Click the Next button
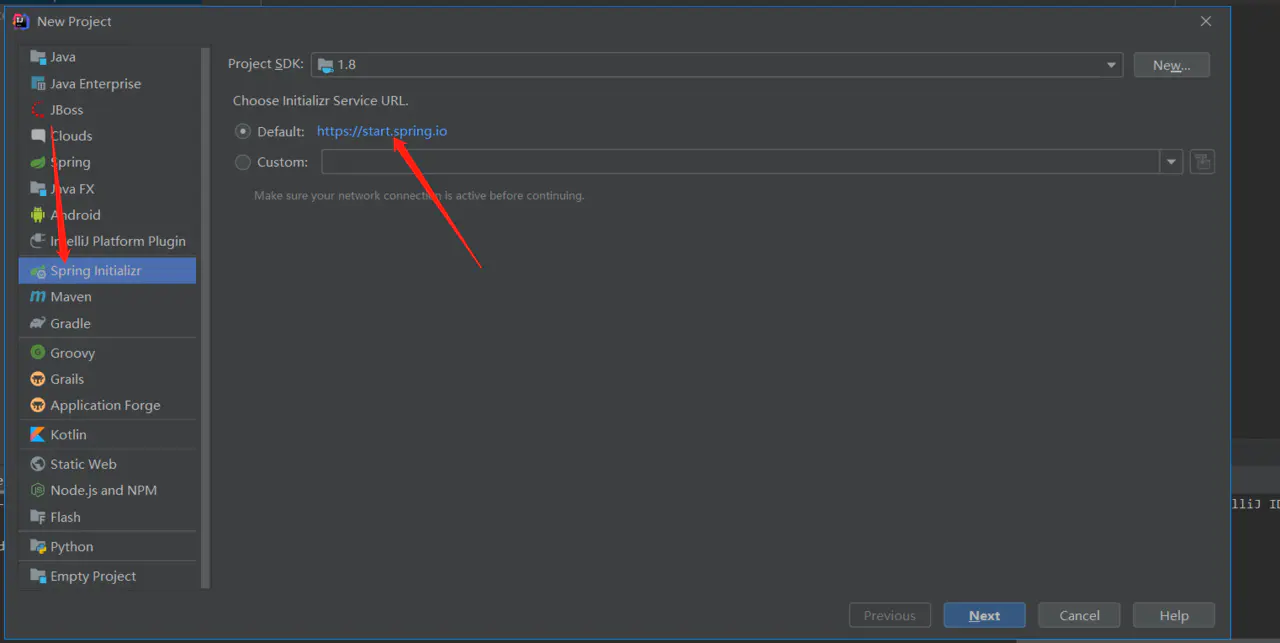The height and width of the screenshot is (643, 1280). (x=984, y=616)
